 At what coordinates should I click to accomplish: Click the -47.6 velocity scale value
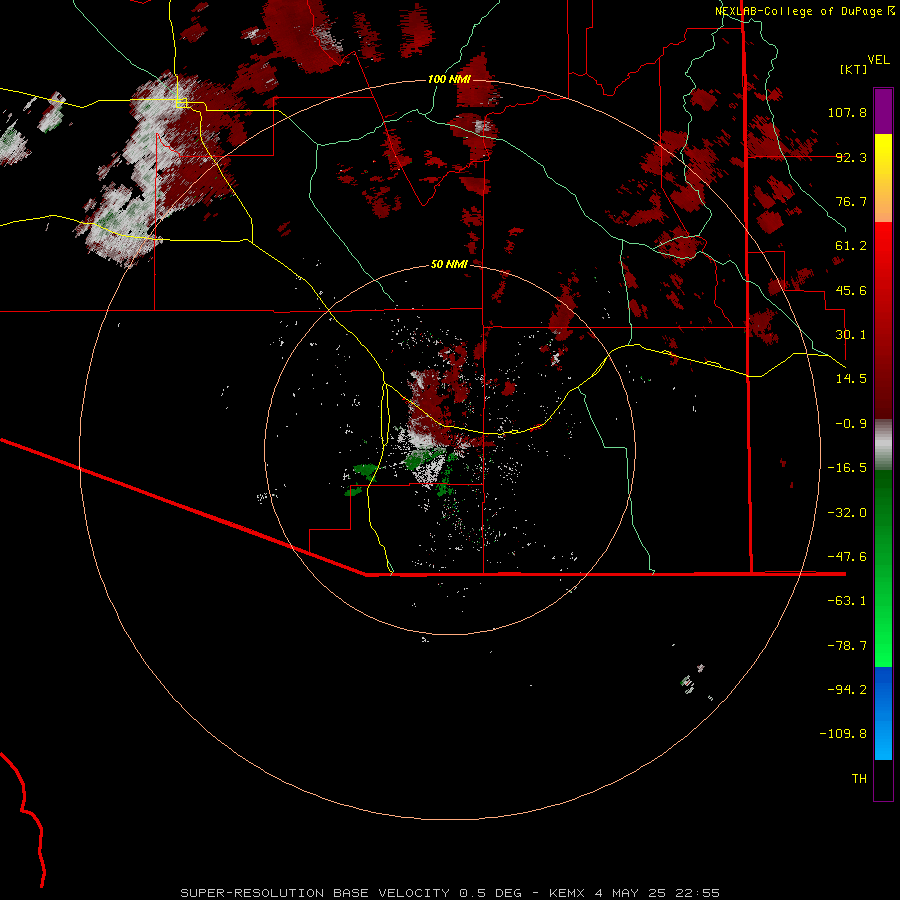pos(847,557)
